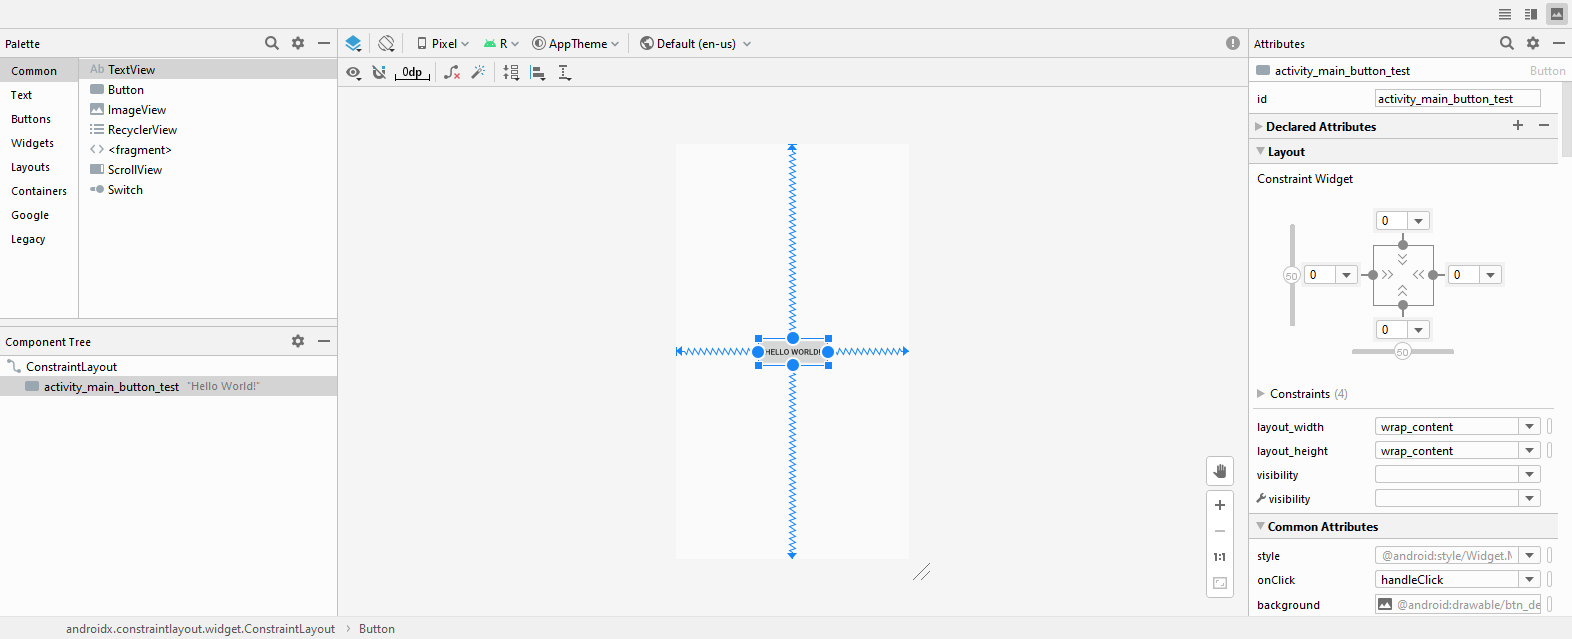
Task: Expand the Declared Attributes section
Action: 1259,127
